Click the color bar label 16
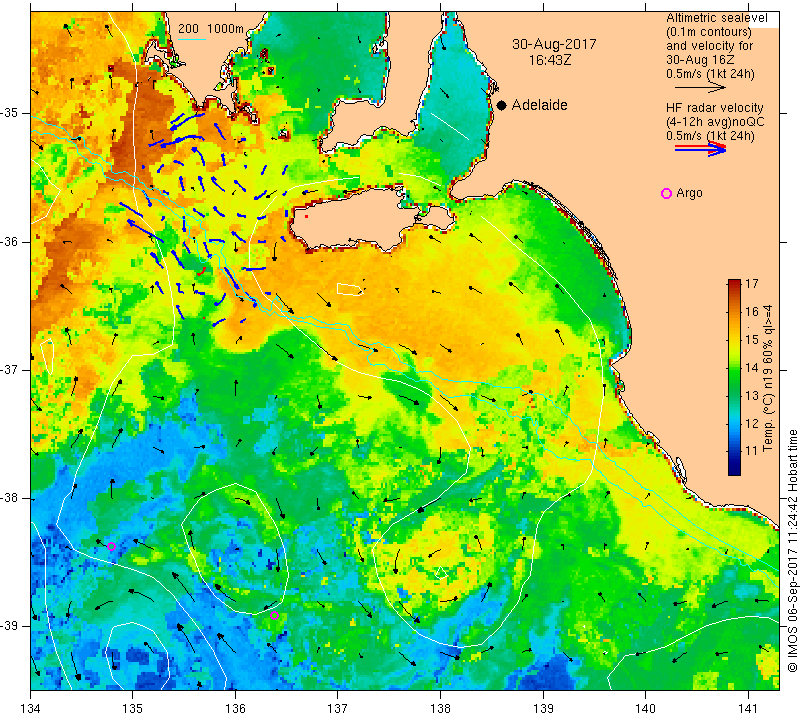Screen dimensions: 800x720 (x=752, y=311)
